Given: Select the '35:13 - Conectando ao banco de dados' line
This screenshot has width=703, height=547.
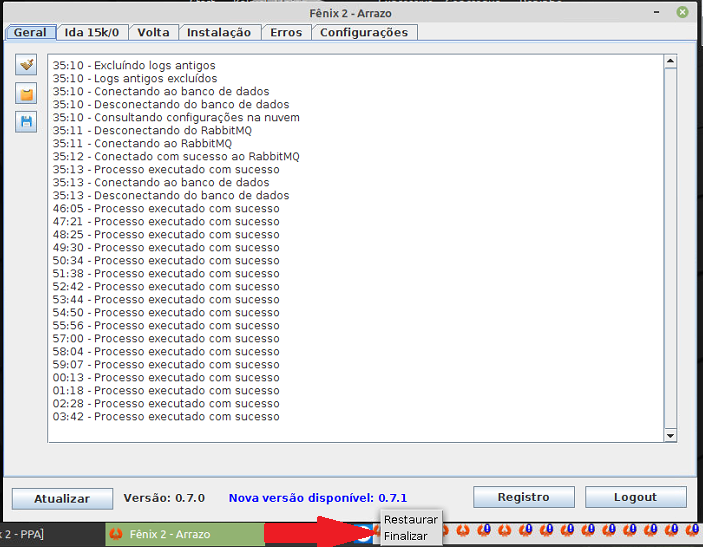Looking at the screenshot, I should 161,182.
